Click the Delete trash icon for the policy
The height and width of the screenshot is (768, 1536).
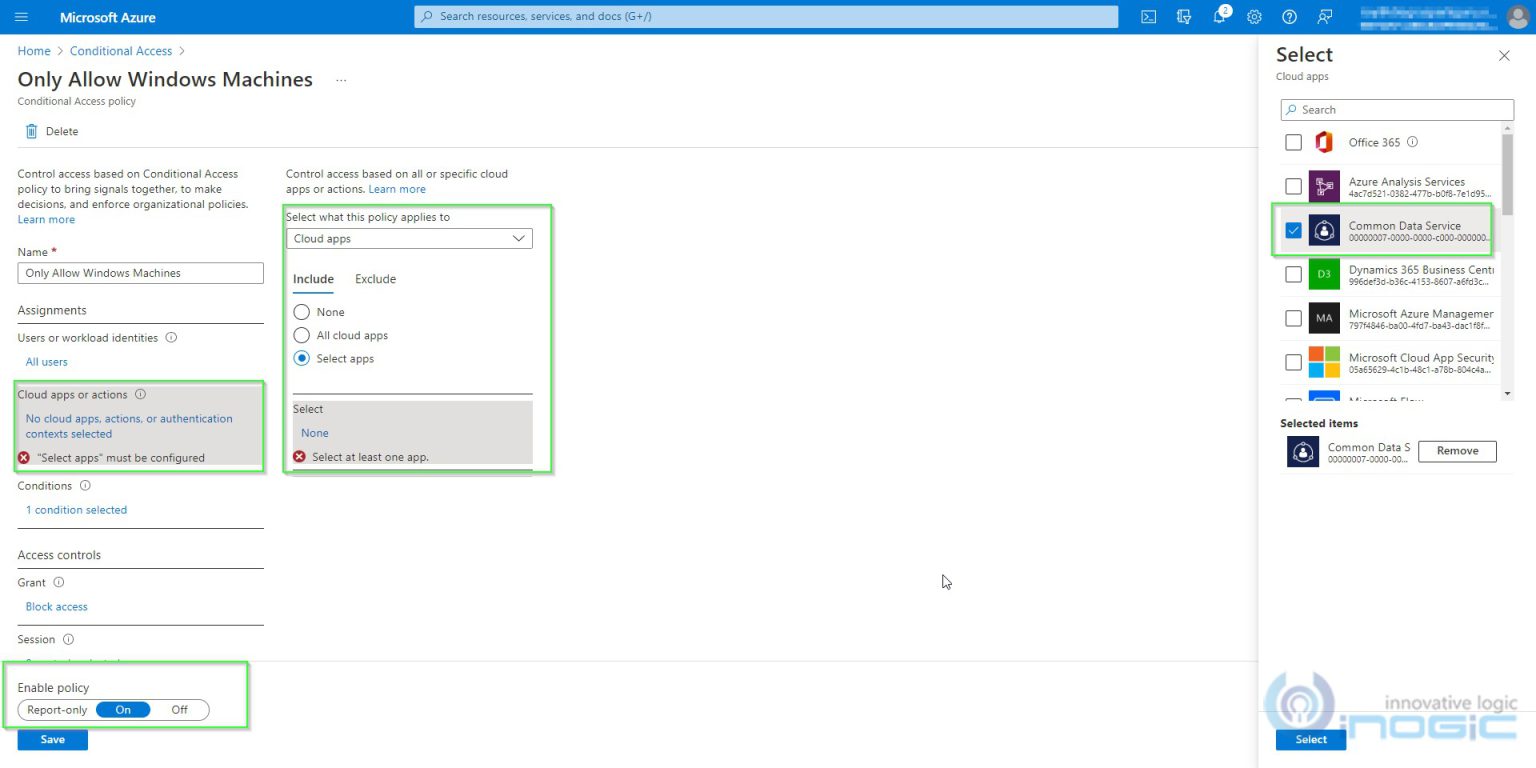click(30, 131)
